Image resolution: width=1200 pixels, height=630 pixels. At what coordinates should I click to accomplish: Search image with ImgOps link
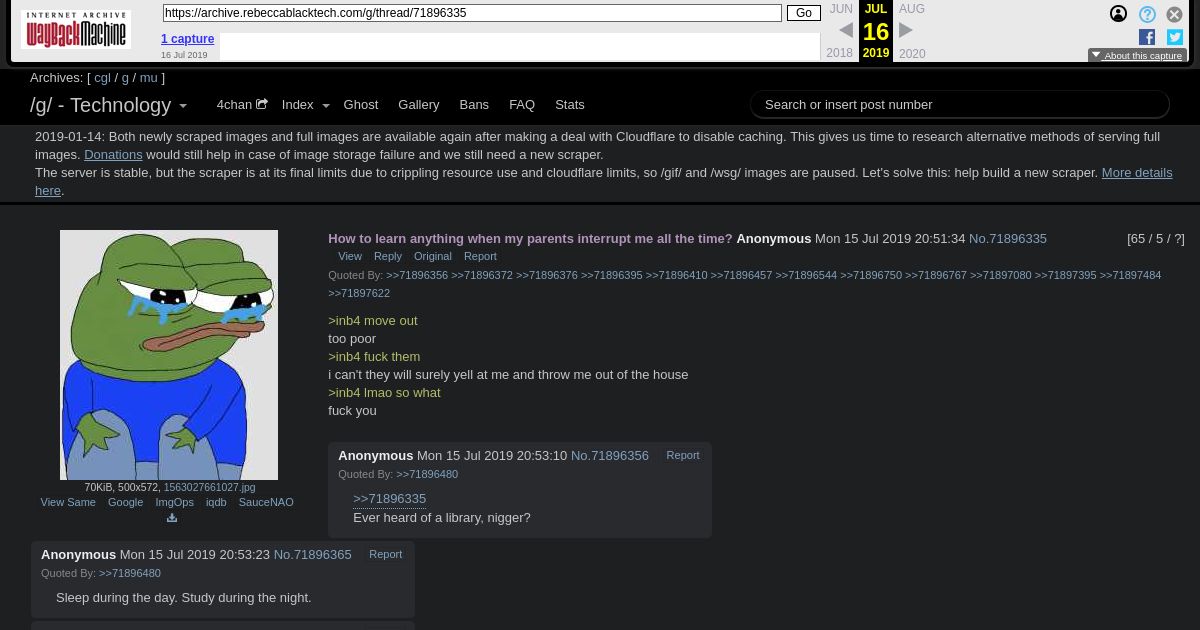point(174,502)
